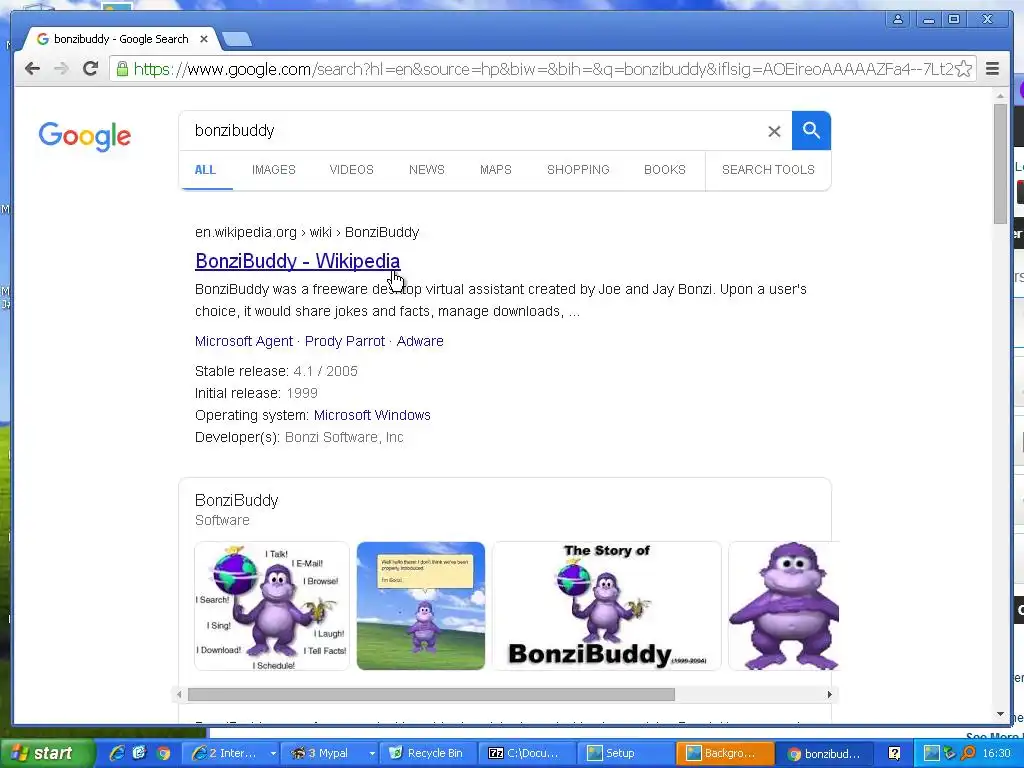
Task: Switch to the MAPS tab
Action: 496,170
